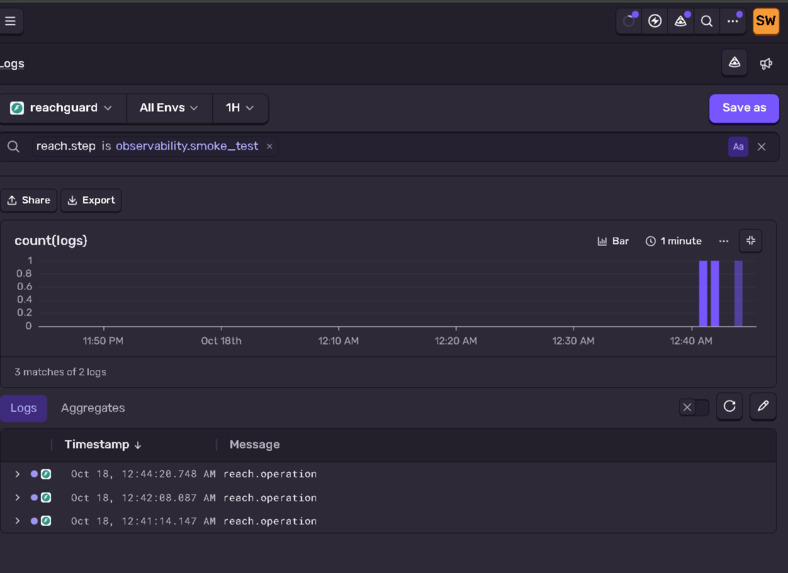Click the 12:41:14.147 AM timestamp text

coord(143,521)
